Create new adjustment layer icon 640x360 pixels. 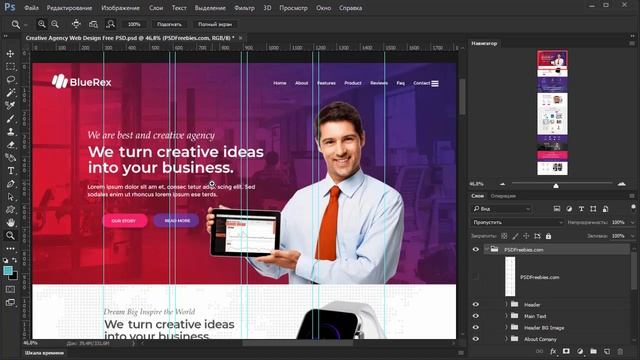coord(580,351)
